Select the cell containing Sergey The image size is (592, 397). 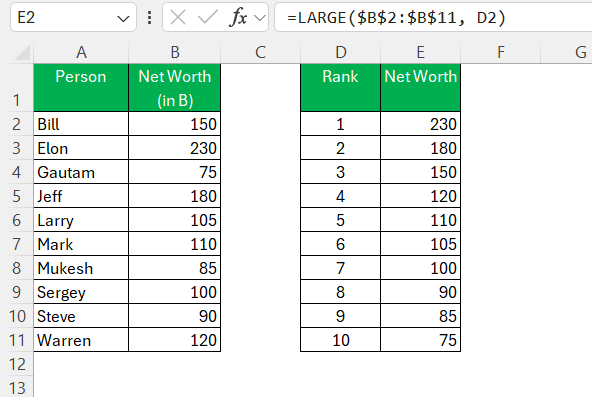(x=81, y=292)
